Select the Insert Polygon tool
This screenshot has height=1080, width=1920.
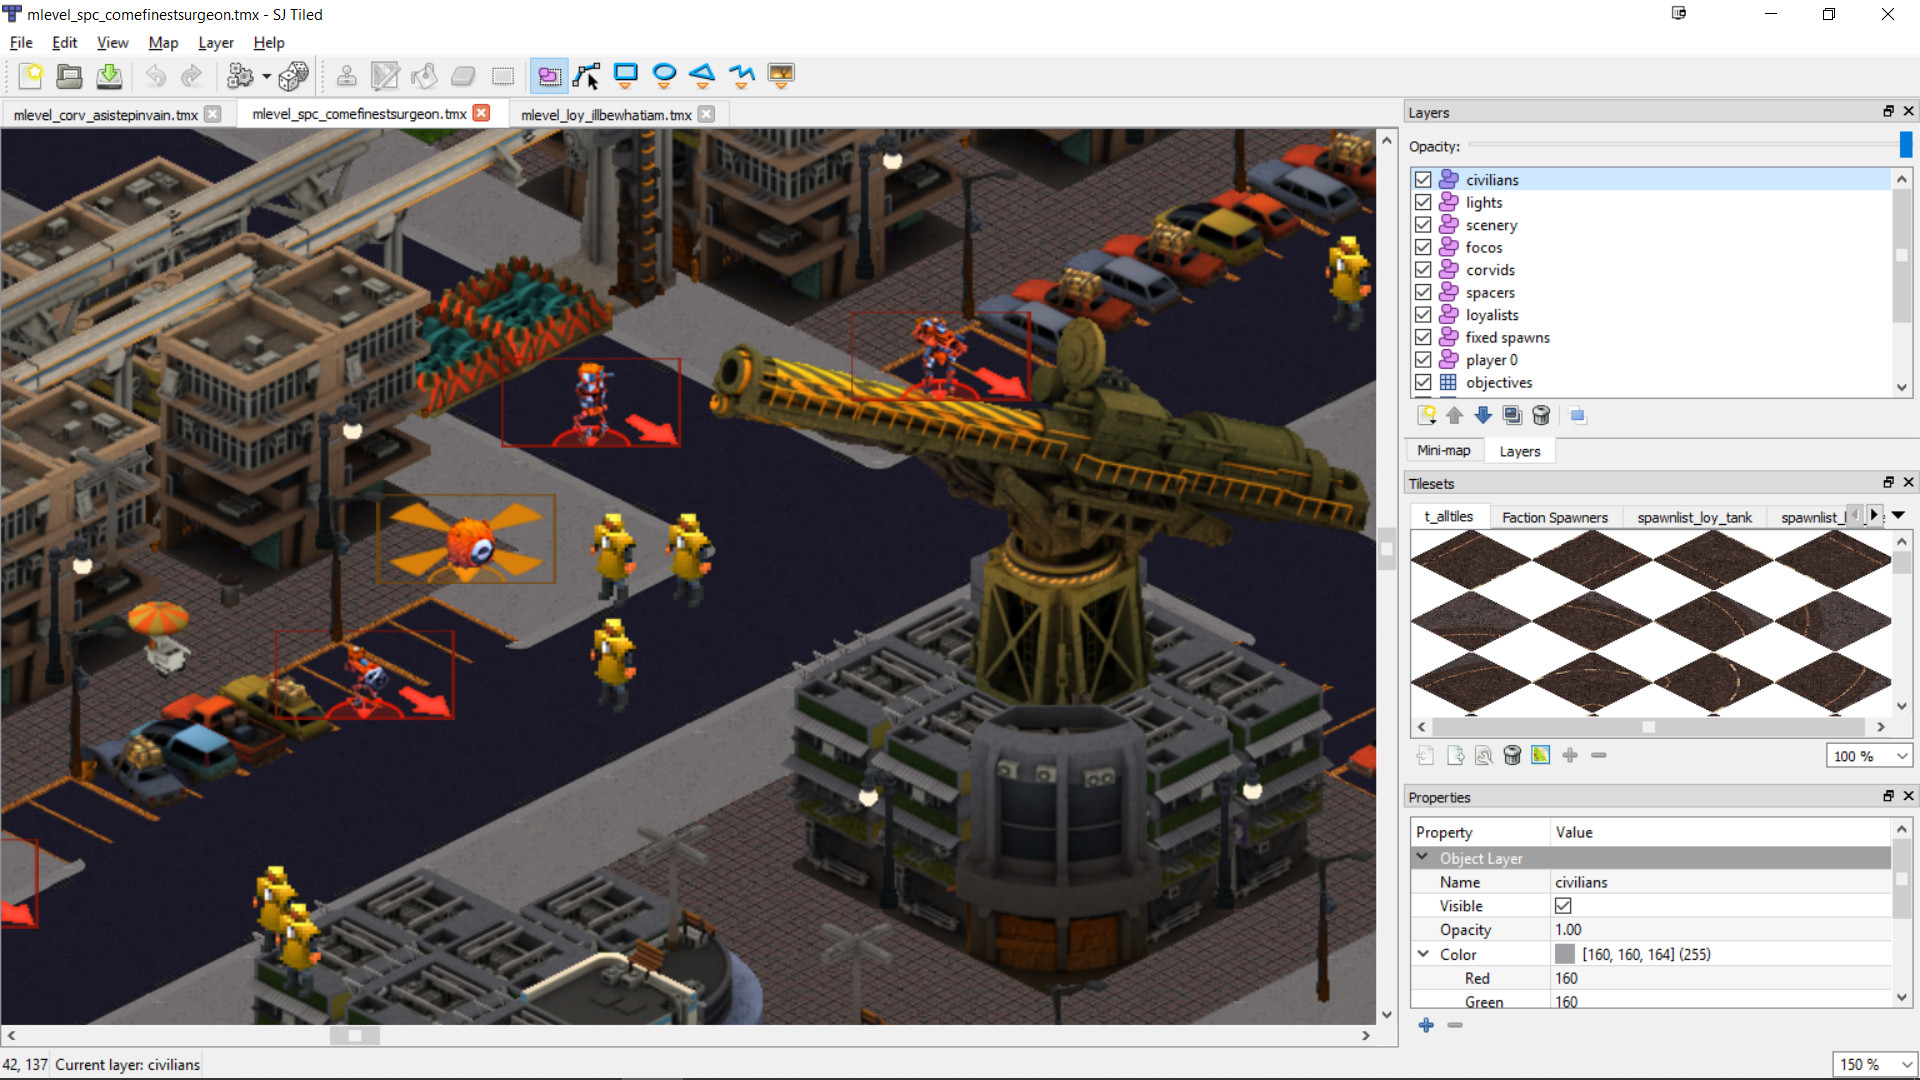[x=703, y=76]
